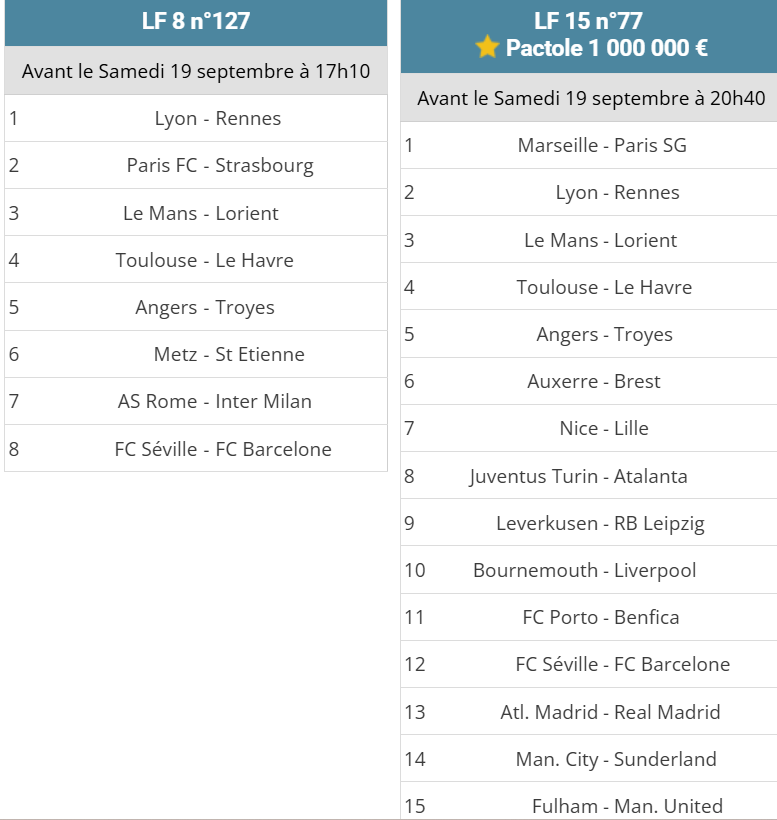Screen dimensions: 777x820
Task: Select FC Séville - FC Barcelone in LF 8
Action: pyautogui.click(x=196, y=449)
